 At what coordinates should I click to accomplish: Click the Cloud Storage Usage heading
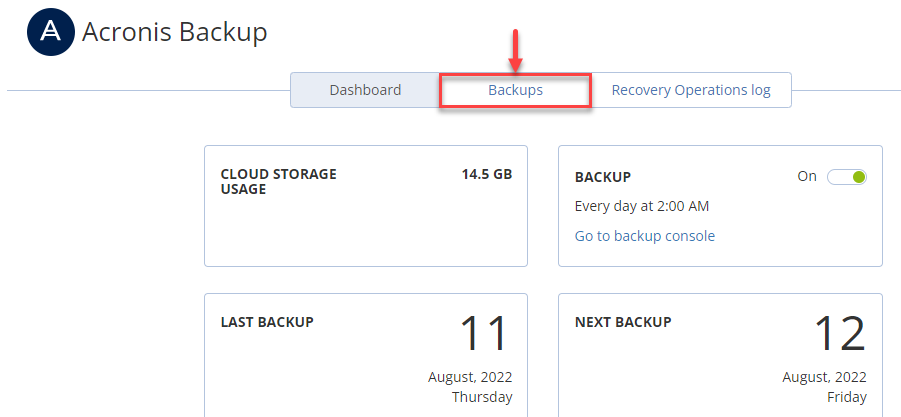pyautogui.click(x=278, y=181)
